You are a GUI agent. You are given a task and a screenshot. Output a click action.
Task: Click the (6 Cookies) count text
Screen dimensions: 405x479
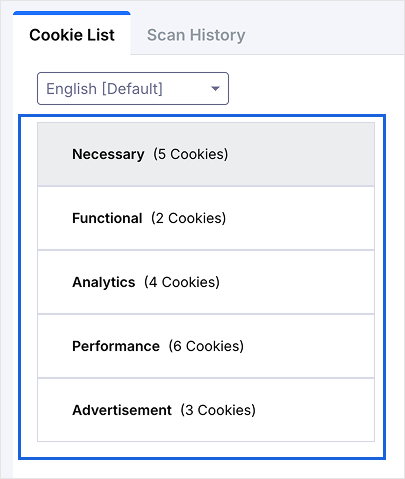(x=206, y=346)
